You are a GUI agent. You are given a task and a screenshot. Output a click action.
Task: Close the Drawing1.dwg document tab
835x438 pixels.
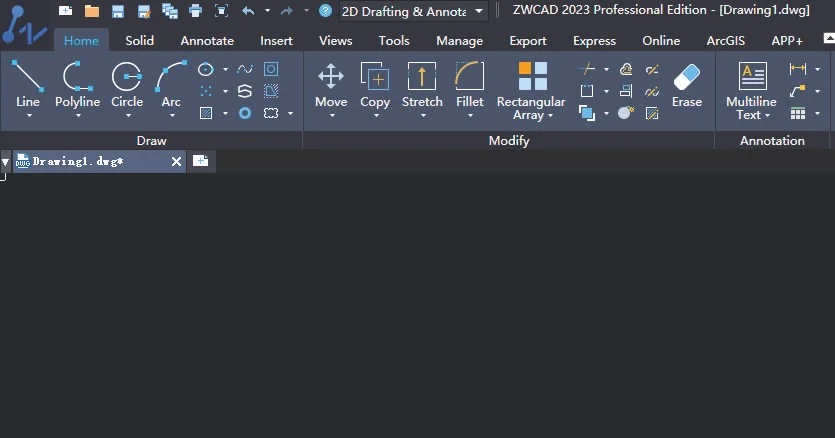pyautogui.click(x=176, y=161)
